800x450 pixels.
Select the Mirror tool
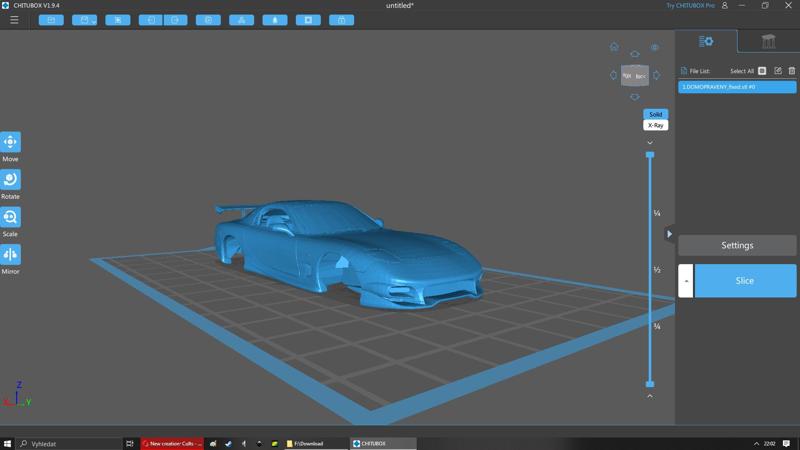click(10, 255)
